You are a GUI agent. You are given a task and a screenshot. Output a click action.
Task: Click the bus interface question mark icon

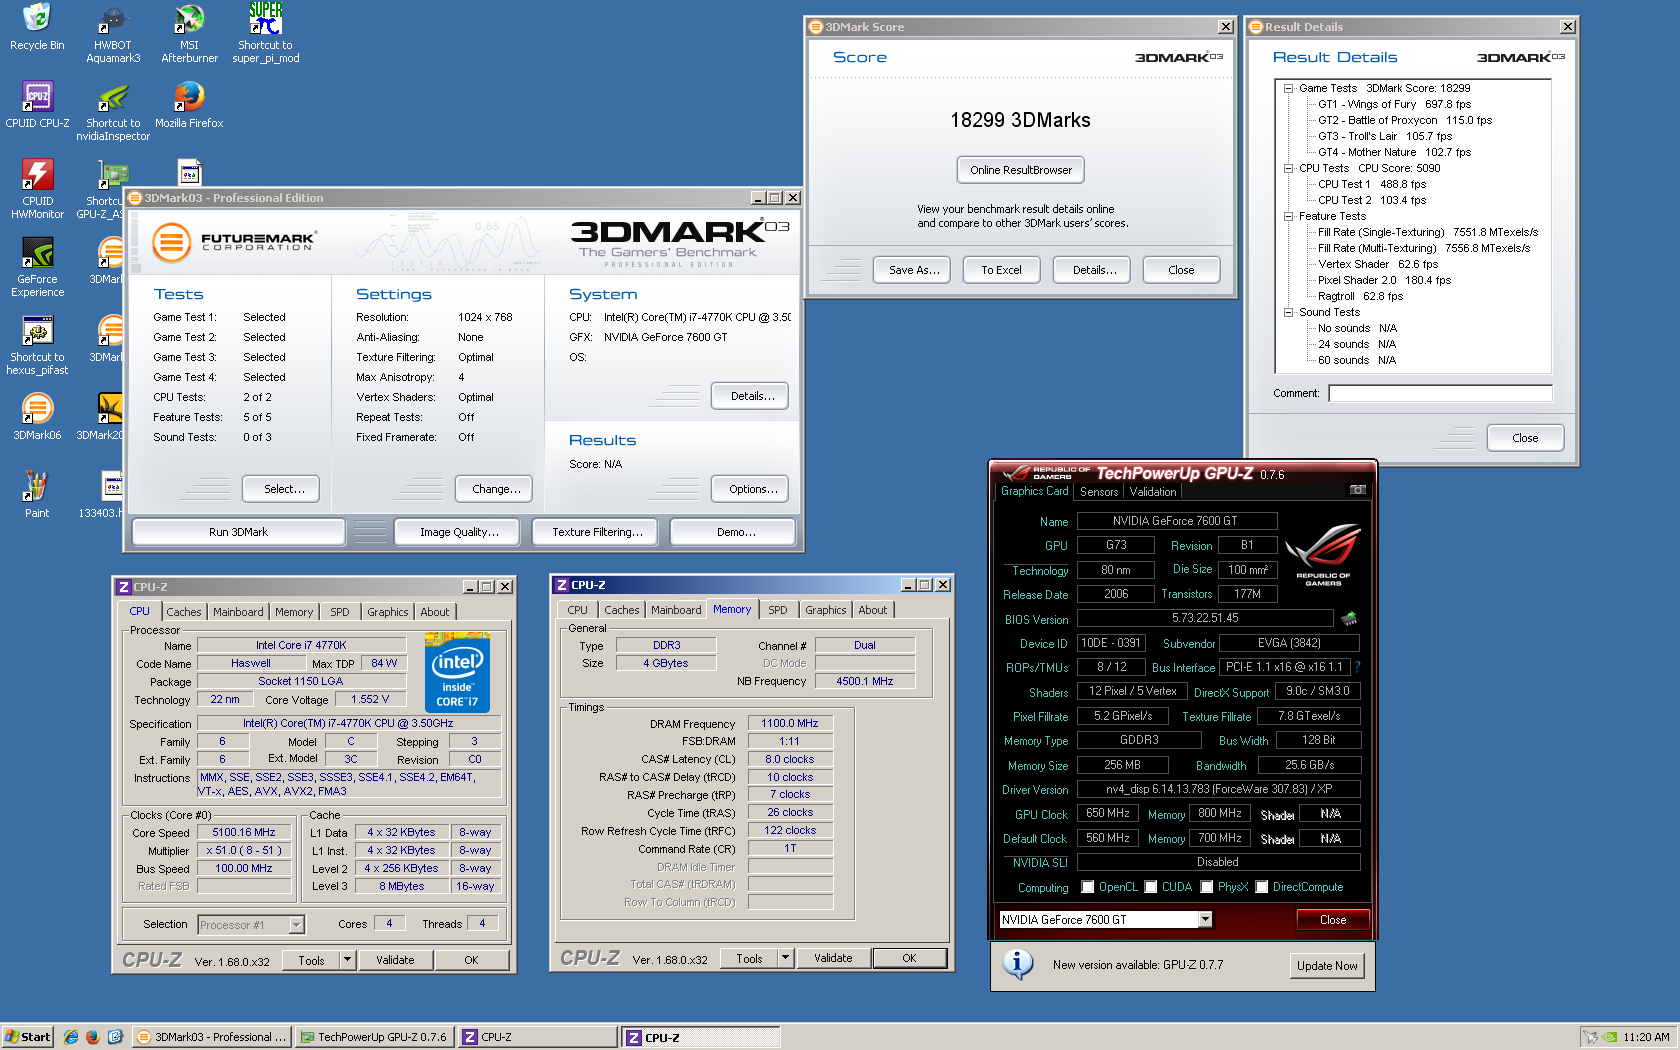pyautogui.click(x=1357, y=667)
